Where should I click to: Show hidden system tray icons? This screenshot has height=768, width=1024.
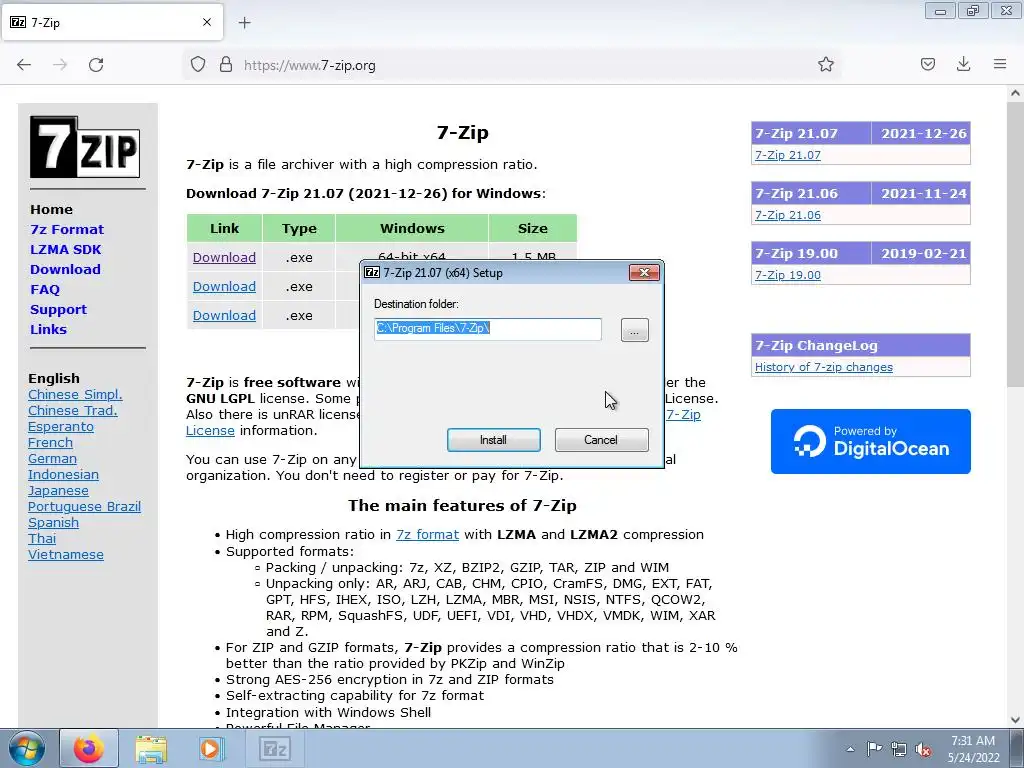click(850, 749)
